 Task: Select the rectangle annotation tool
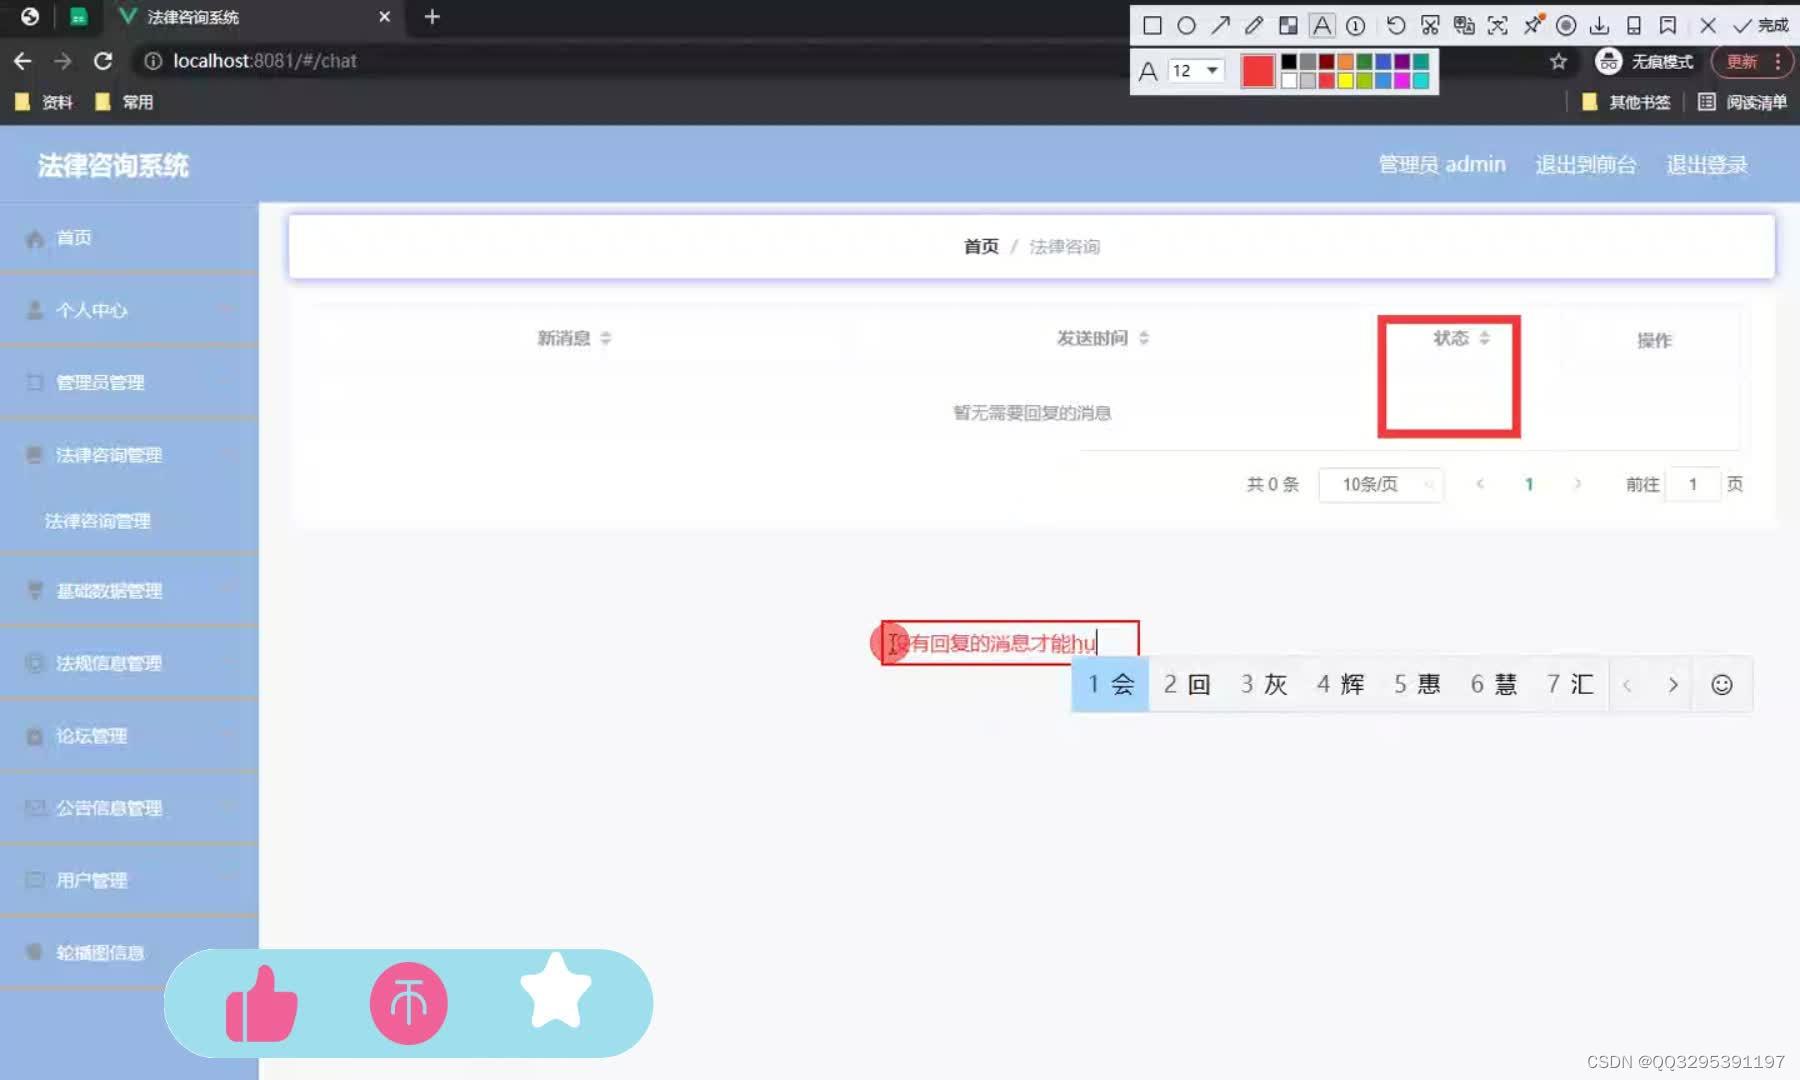pyautogui.click(x=1152, y=26)
